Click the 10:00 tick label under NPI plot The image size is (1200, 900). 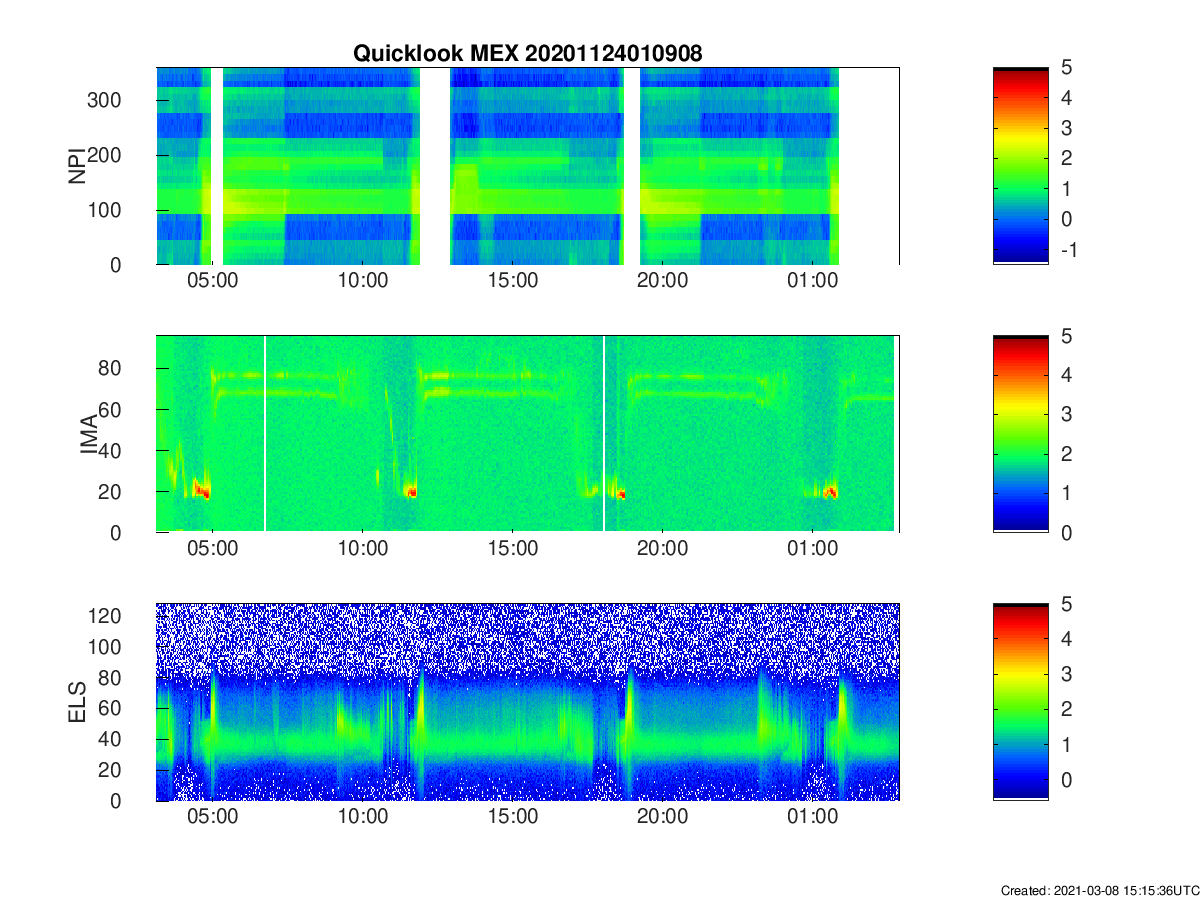pos(363,281)
